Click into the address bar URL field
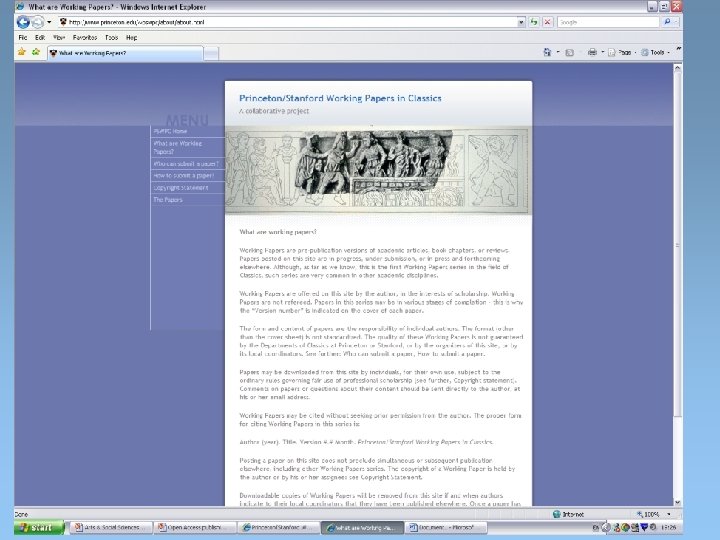 (x=291, y=22)
